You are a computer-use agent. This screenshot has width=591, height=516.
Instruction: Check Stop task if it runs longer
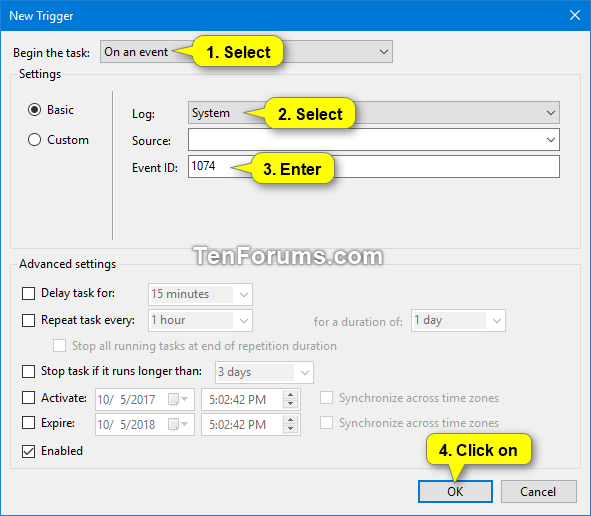(28, 371)
